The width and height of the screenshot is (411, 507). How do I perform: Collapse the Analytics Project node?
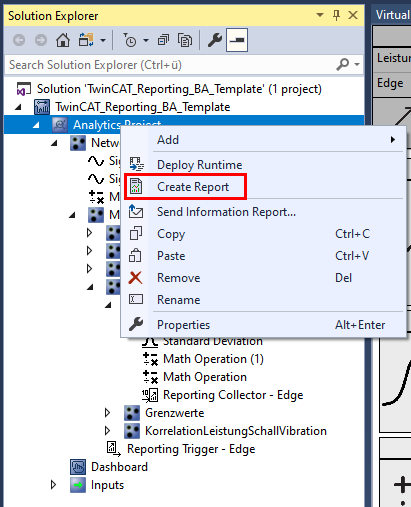tap(36, 125)
